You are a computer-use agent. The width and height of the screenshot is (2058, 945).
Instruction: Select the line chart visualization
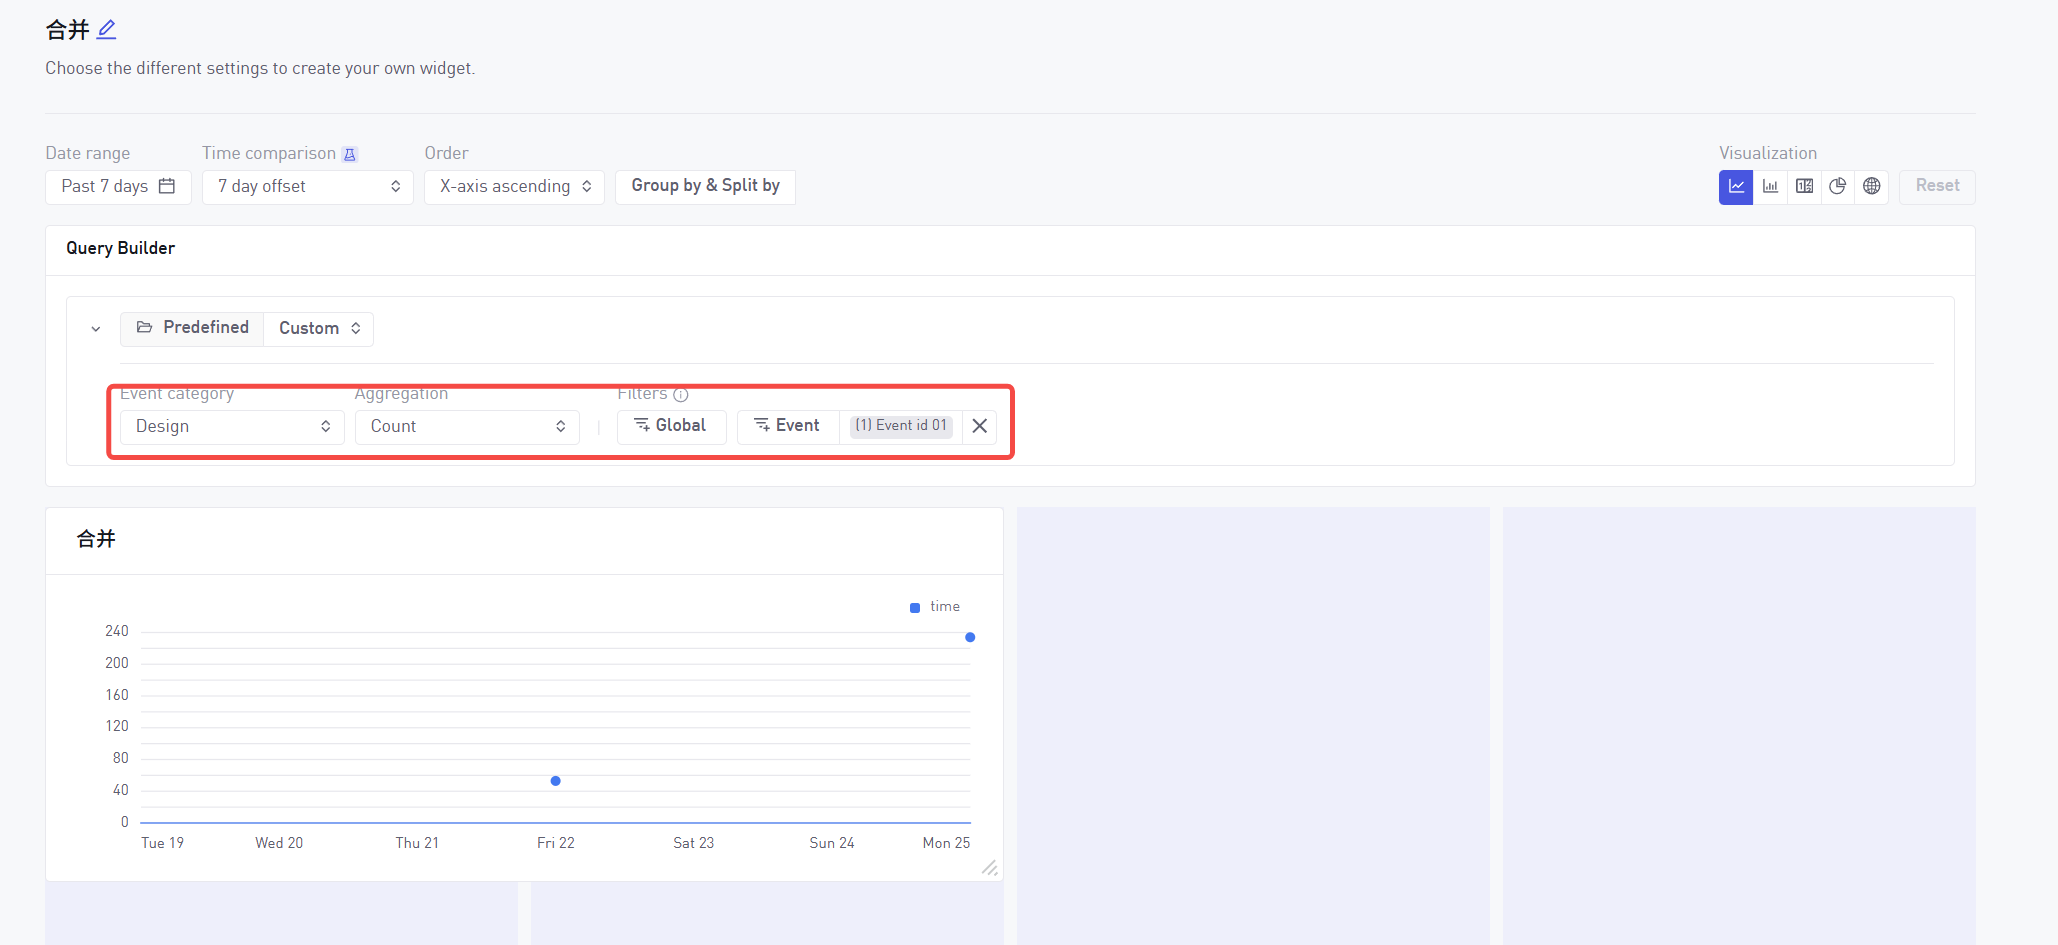point(1736,187)
